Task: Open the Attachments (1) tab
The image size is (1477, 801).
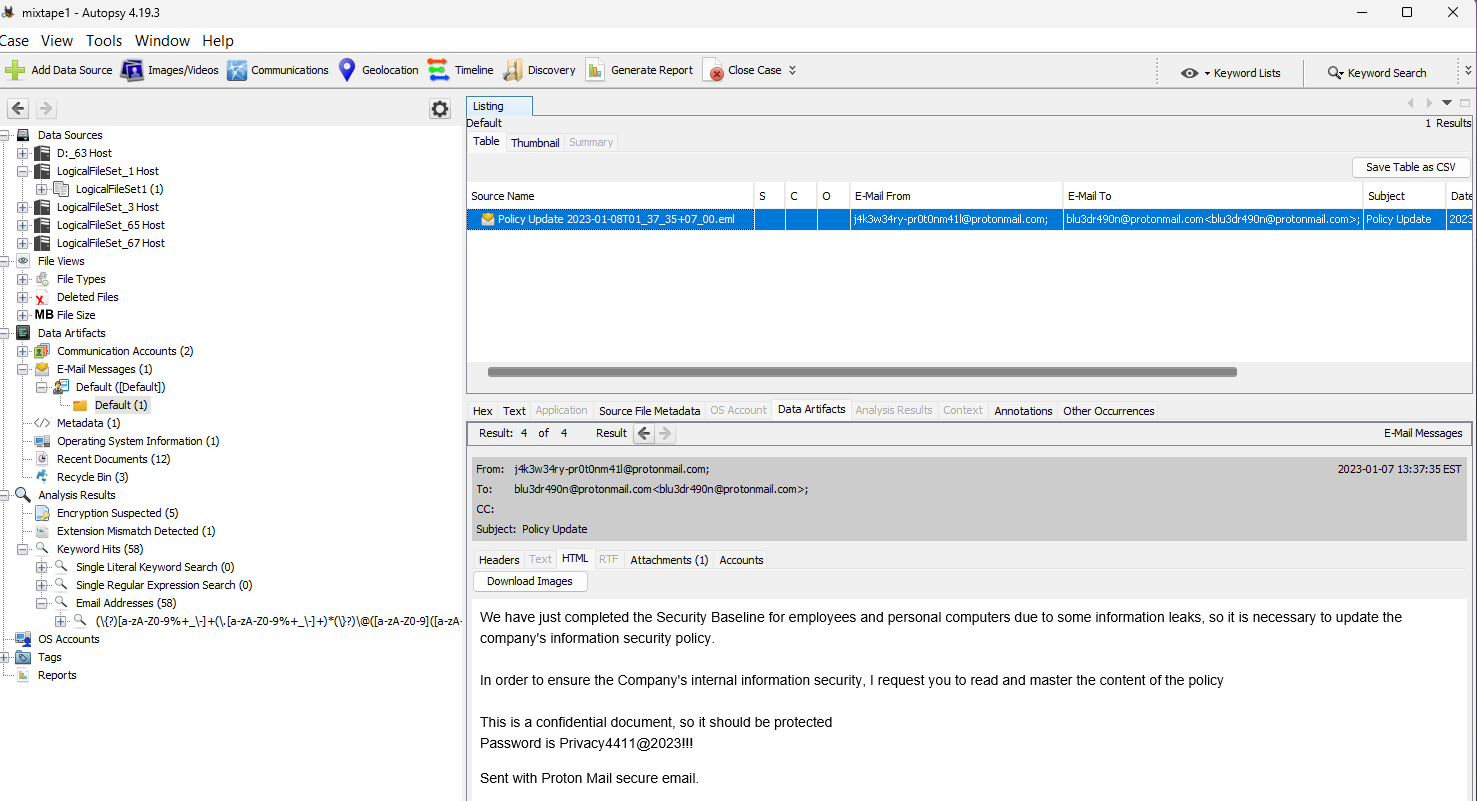Action: click(669, 560)
